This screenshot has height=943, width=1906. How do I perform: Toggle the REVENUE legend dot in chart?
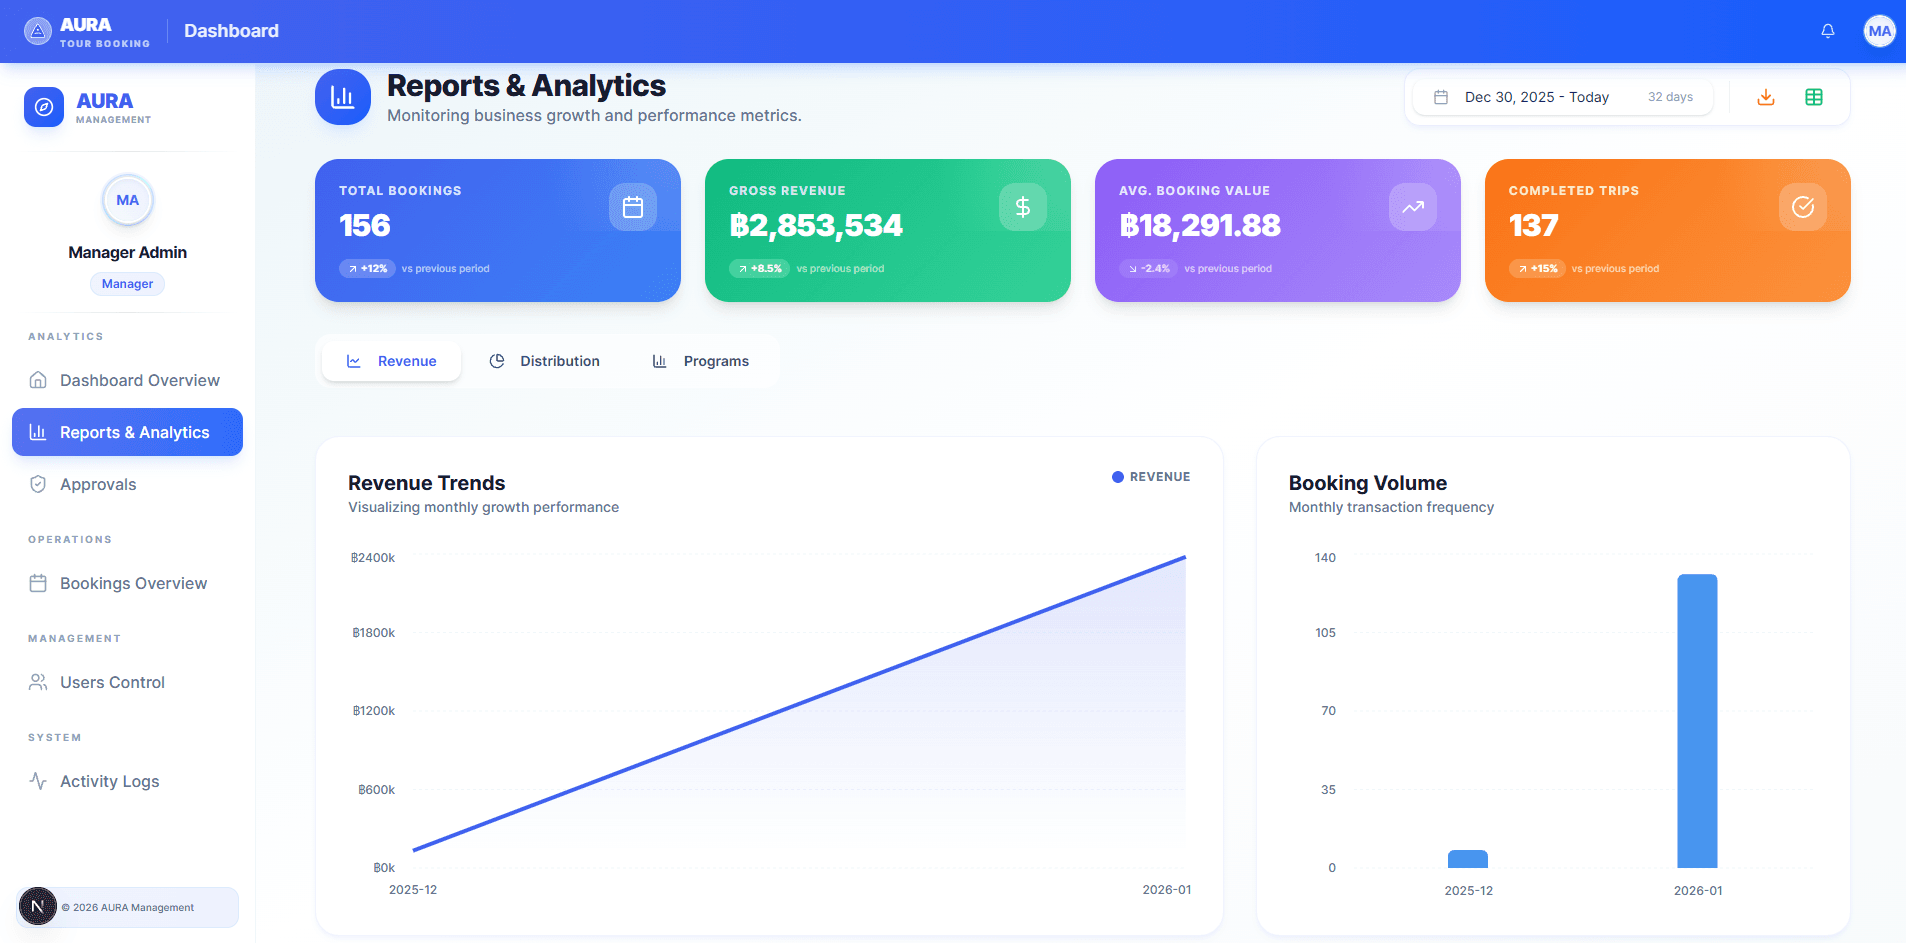(1118, 477)
